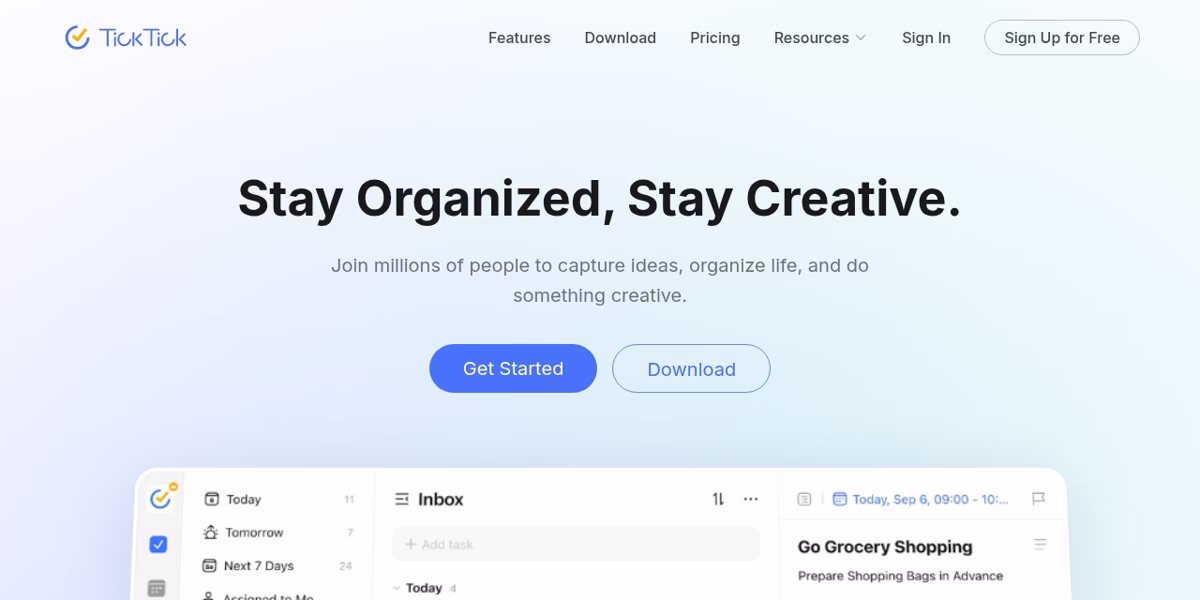Open the Features page
1200x600 pixels.
[519, 38]
